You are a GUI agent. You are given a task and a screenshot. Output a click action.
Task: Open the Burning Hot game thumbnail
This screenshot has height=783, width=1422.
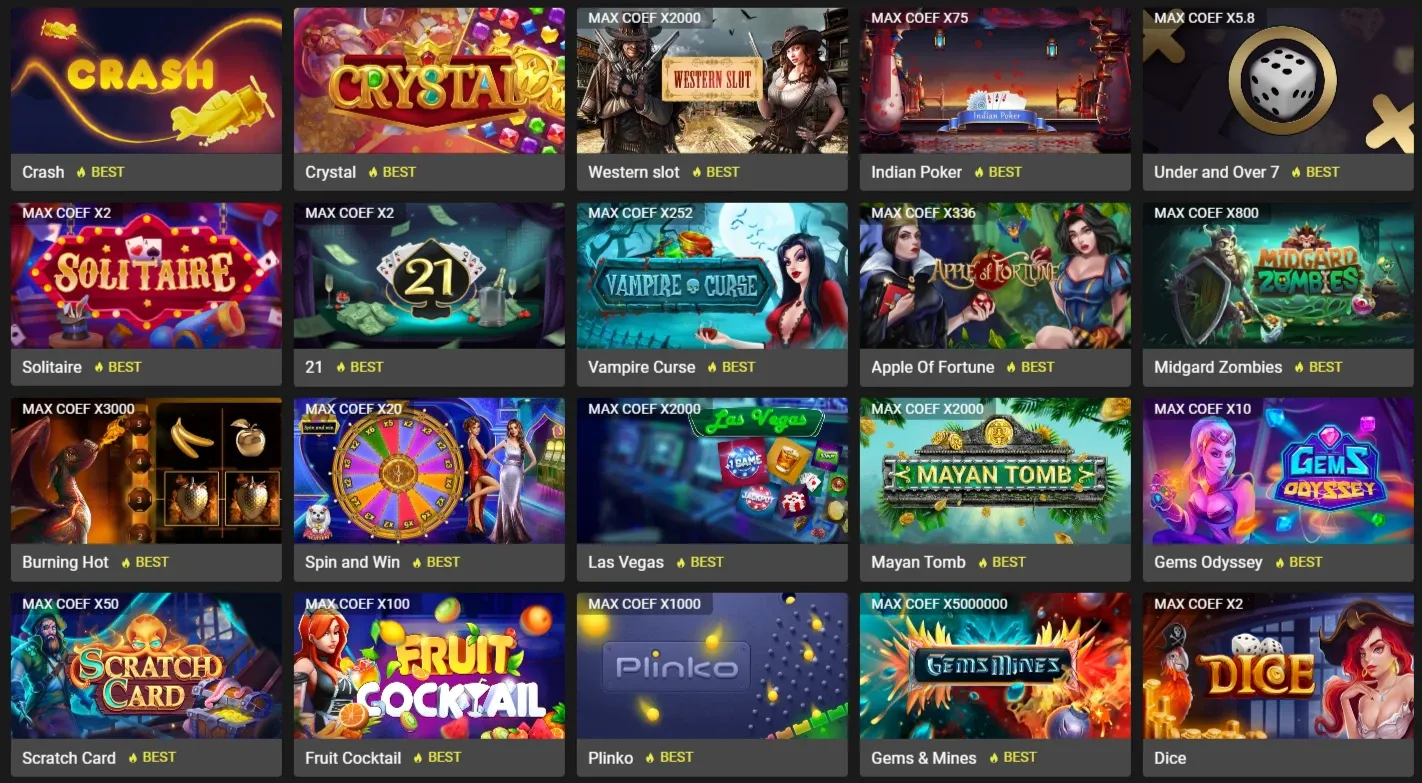pos(146,470)
